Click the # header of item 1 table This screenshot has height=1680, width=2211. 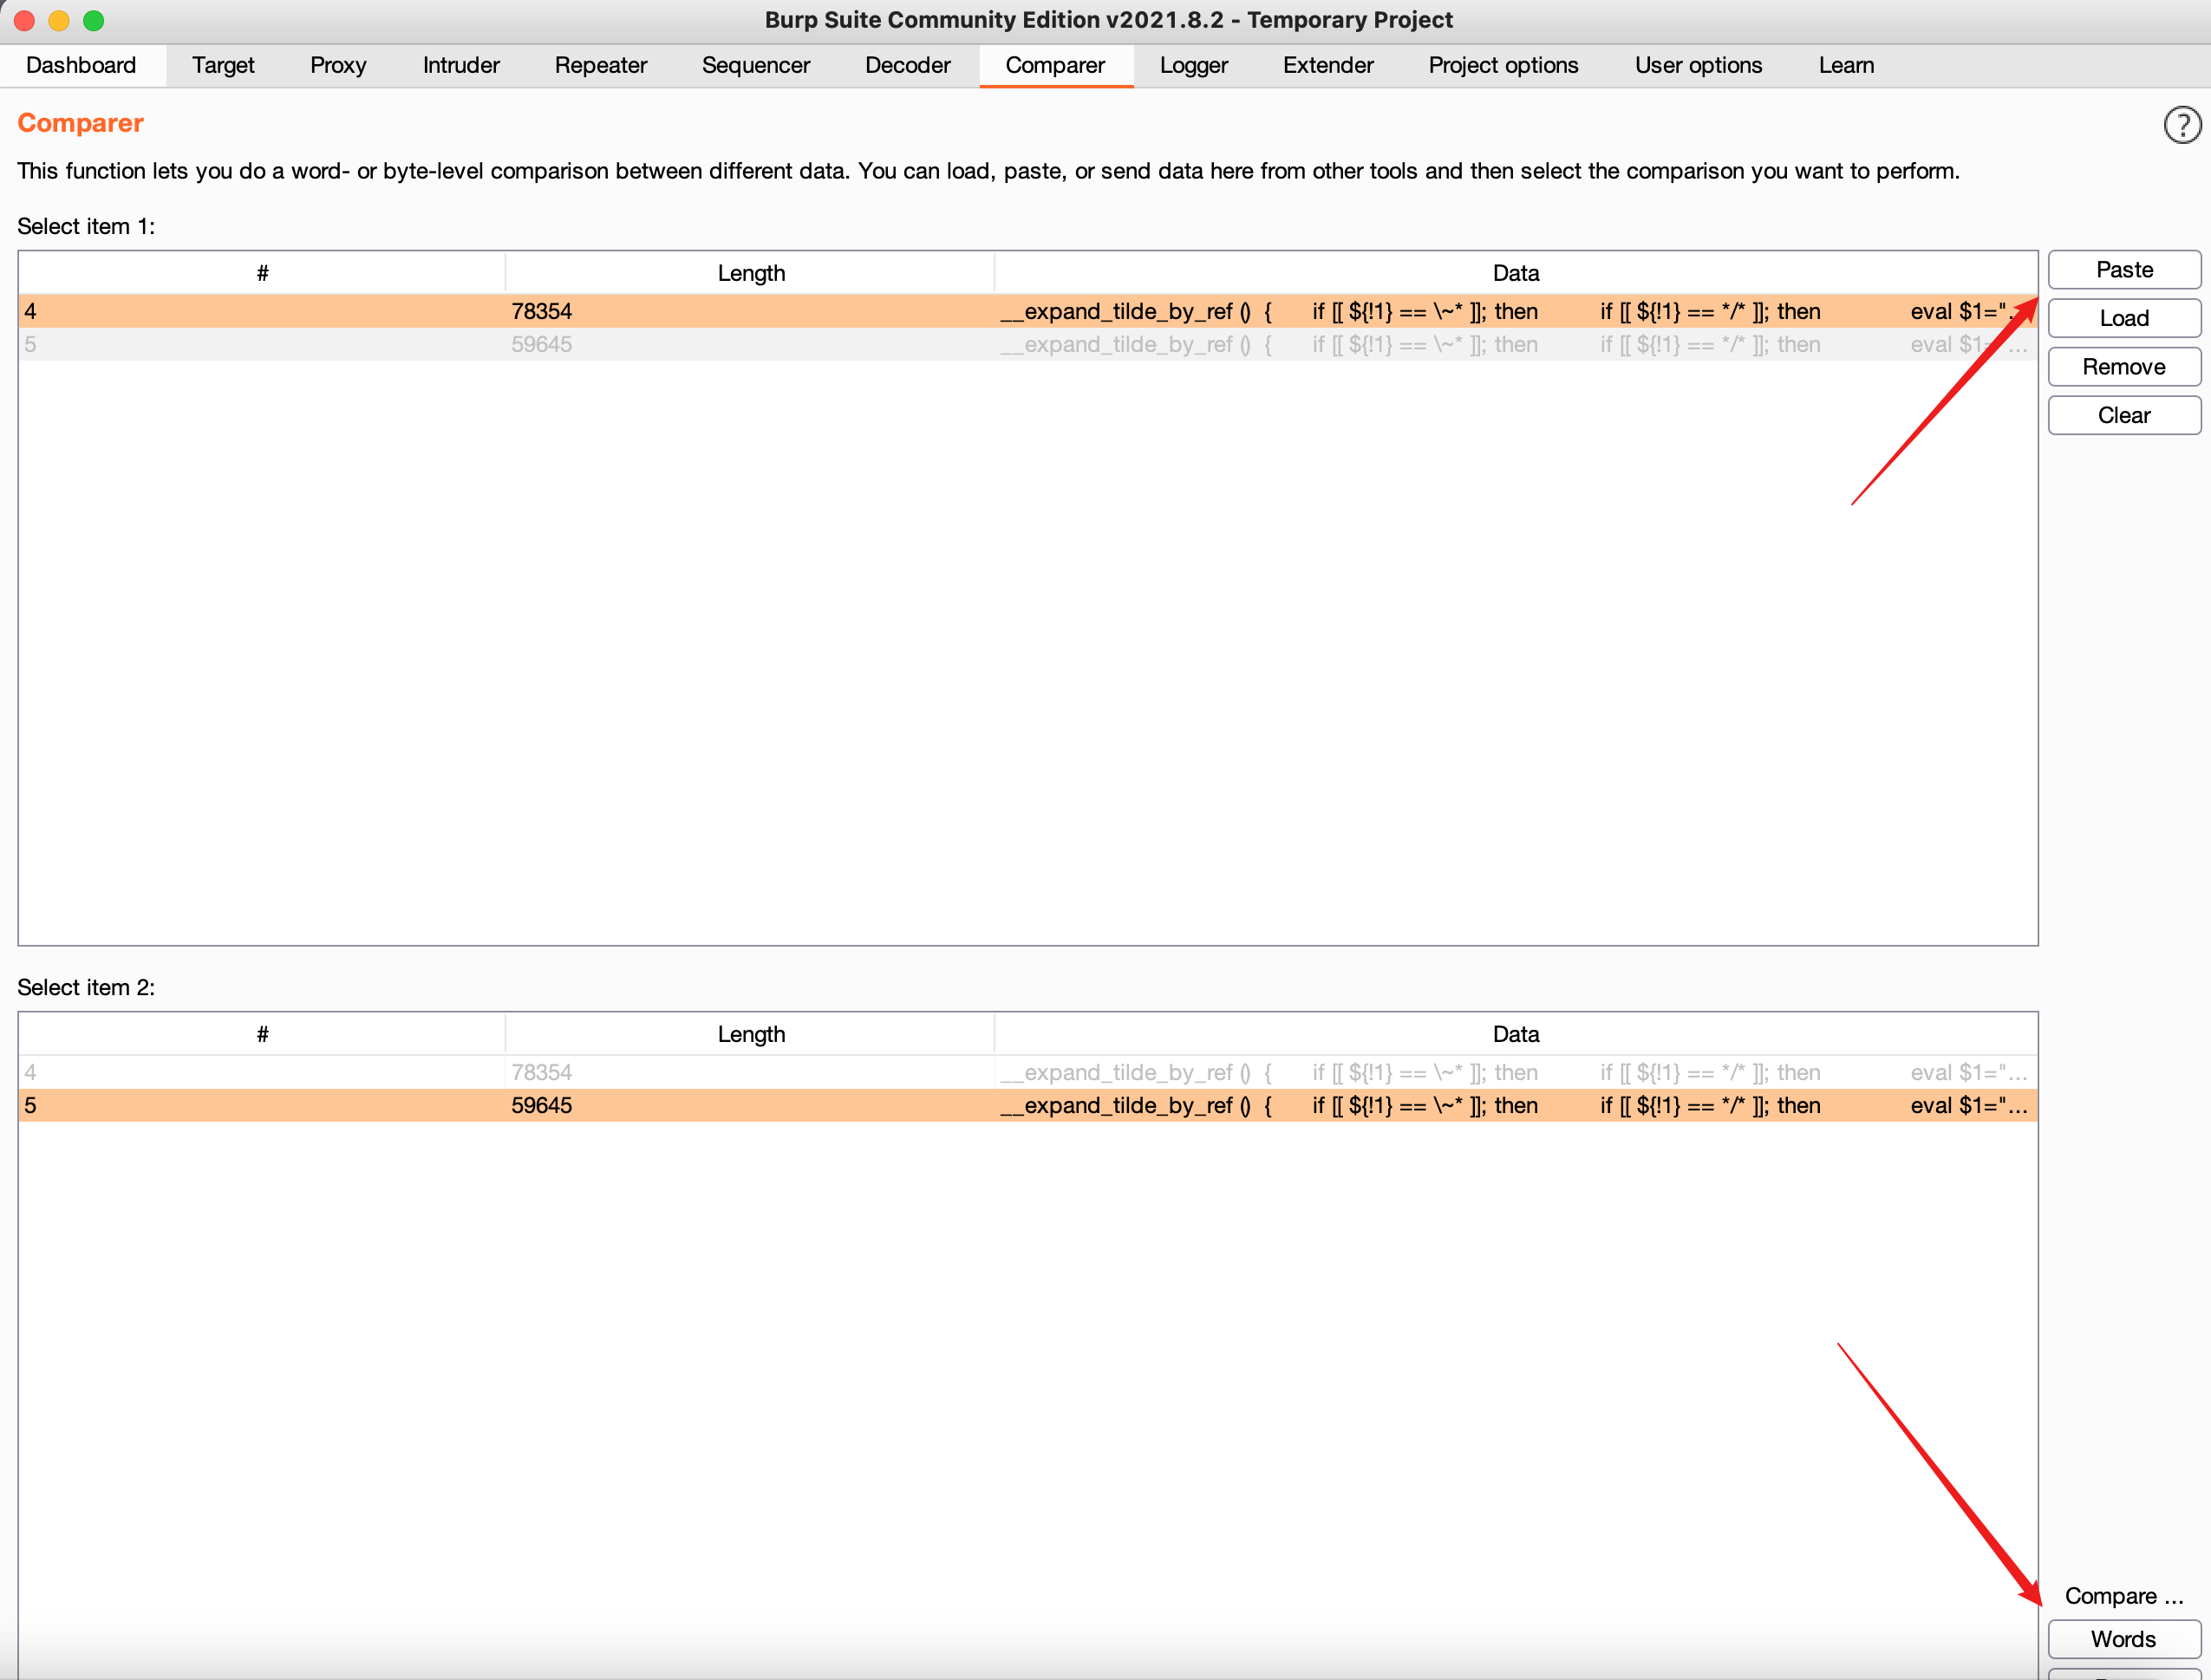pyautogui.click(x=262, y=273)
